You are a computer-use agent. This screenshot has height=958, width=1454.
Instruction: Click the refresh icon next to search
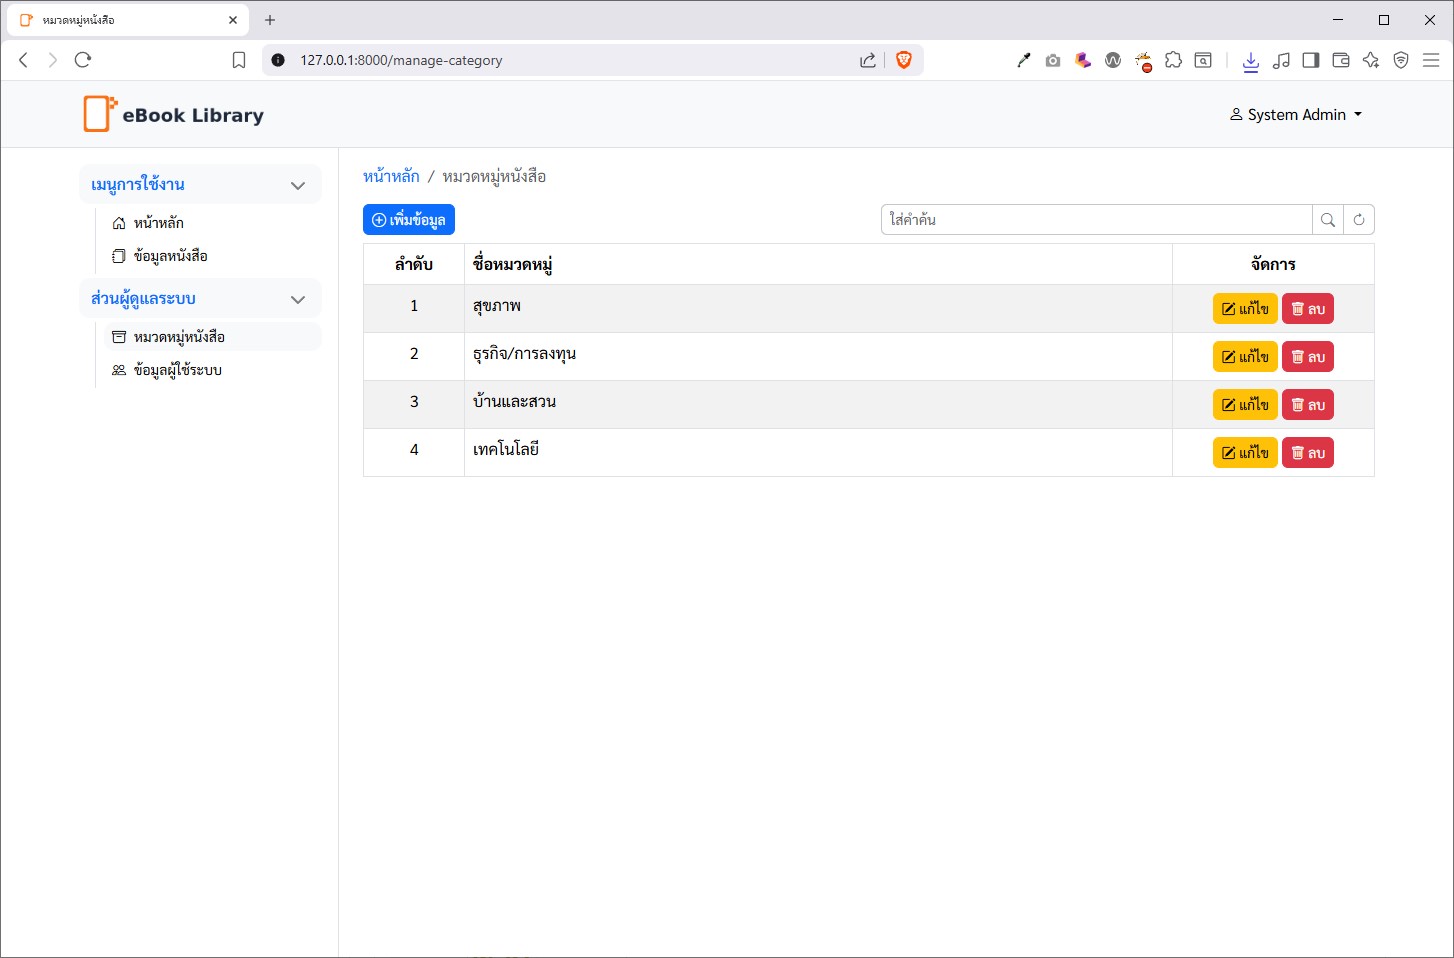point(1358,220)
